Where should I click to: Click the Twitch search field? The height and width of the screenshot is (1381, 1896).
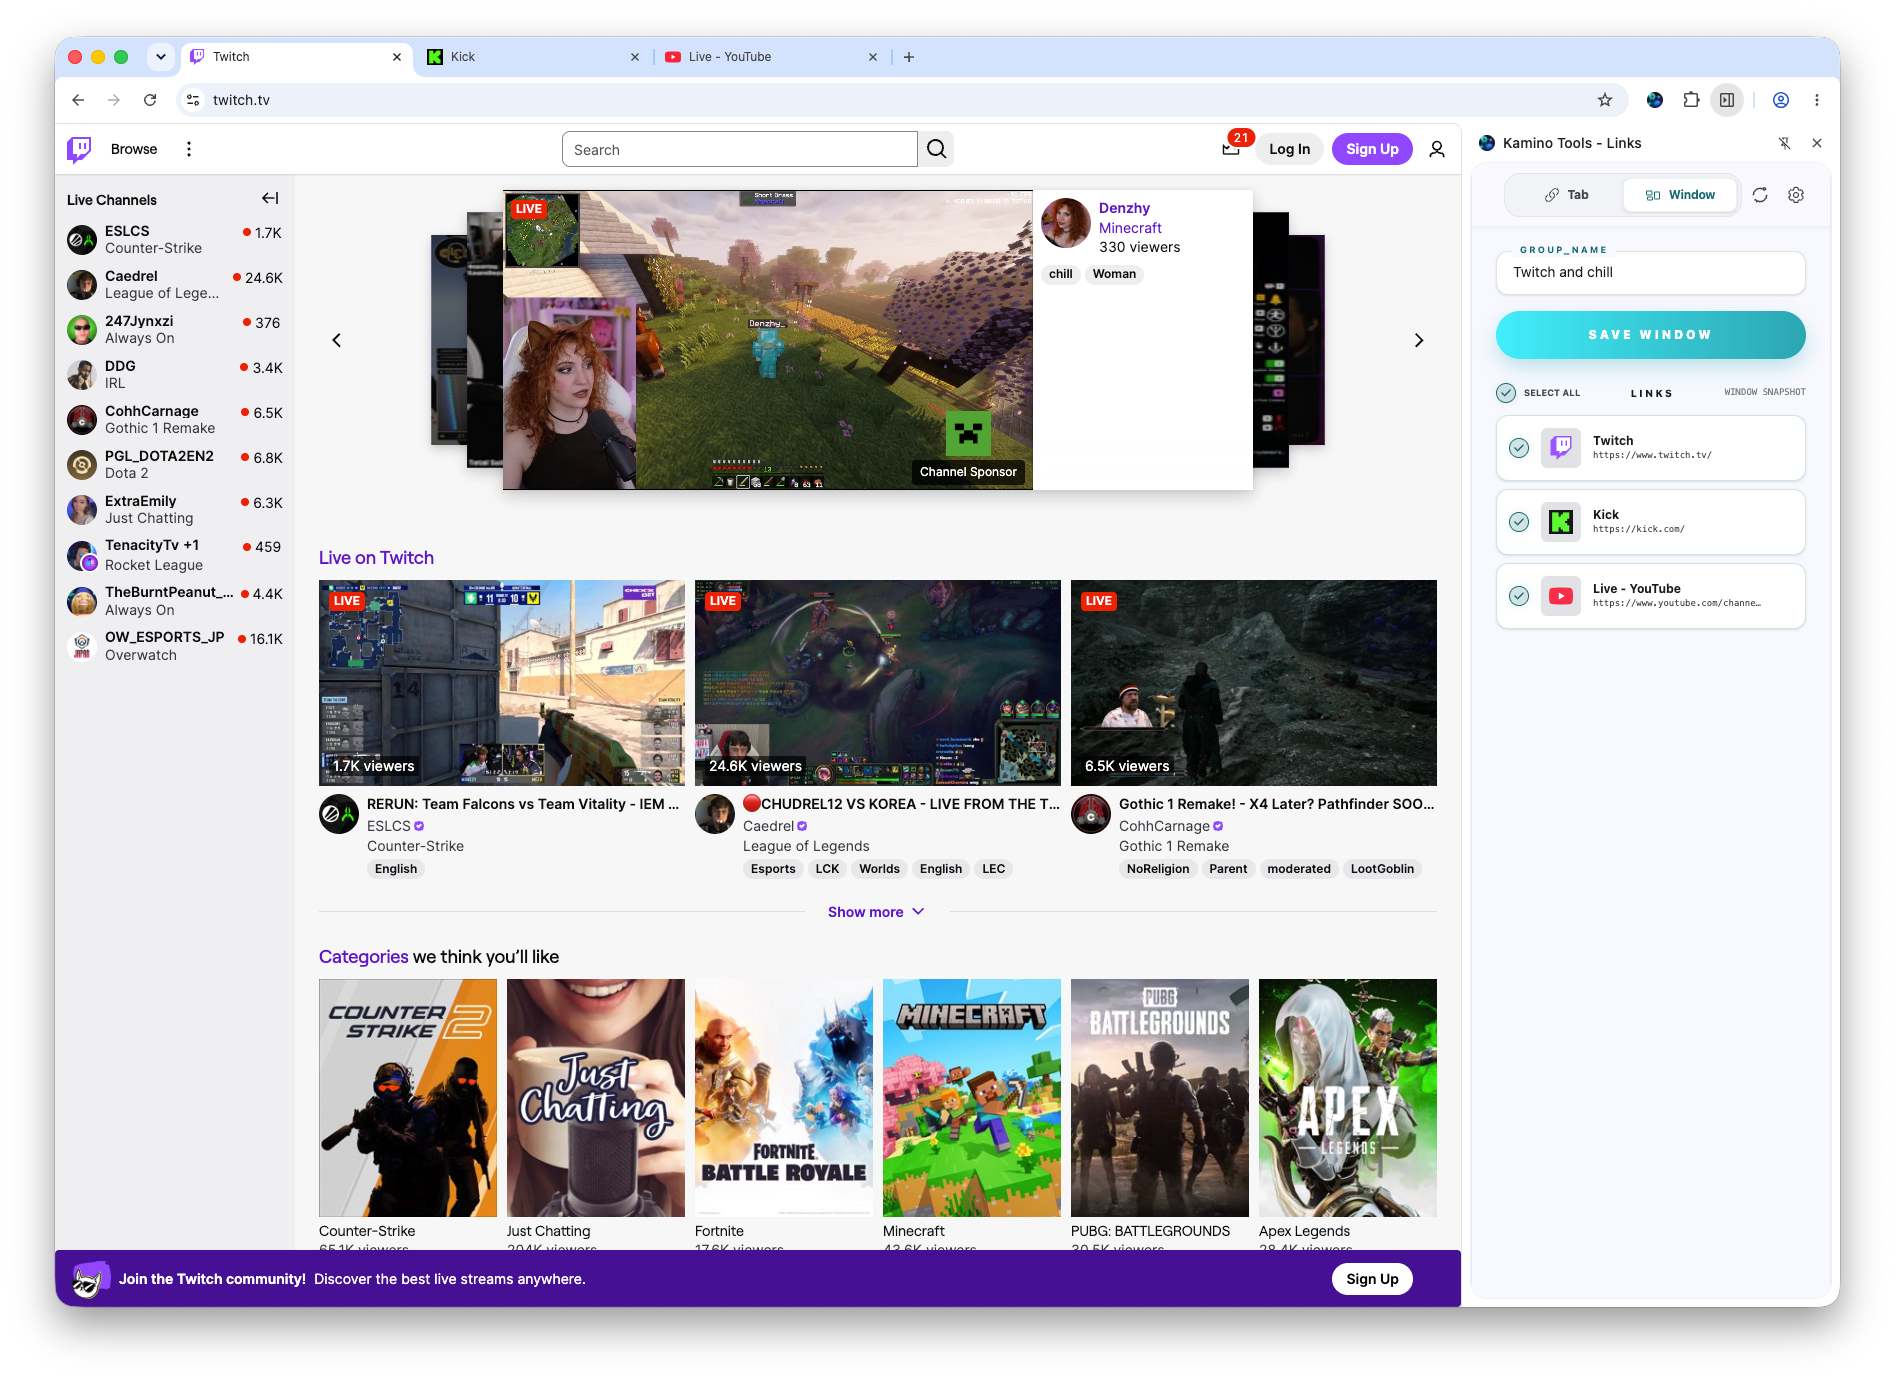click(x=740, y=149)
